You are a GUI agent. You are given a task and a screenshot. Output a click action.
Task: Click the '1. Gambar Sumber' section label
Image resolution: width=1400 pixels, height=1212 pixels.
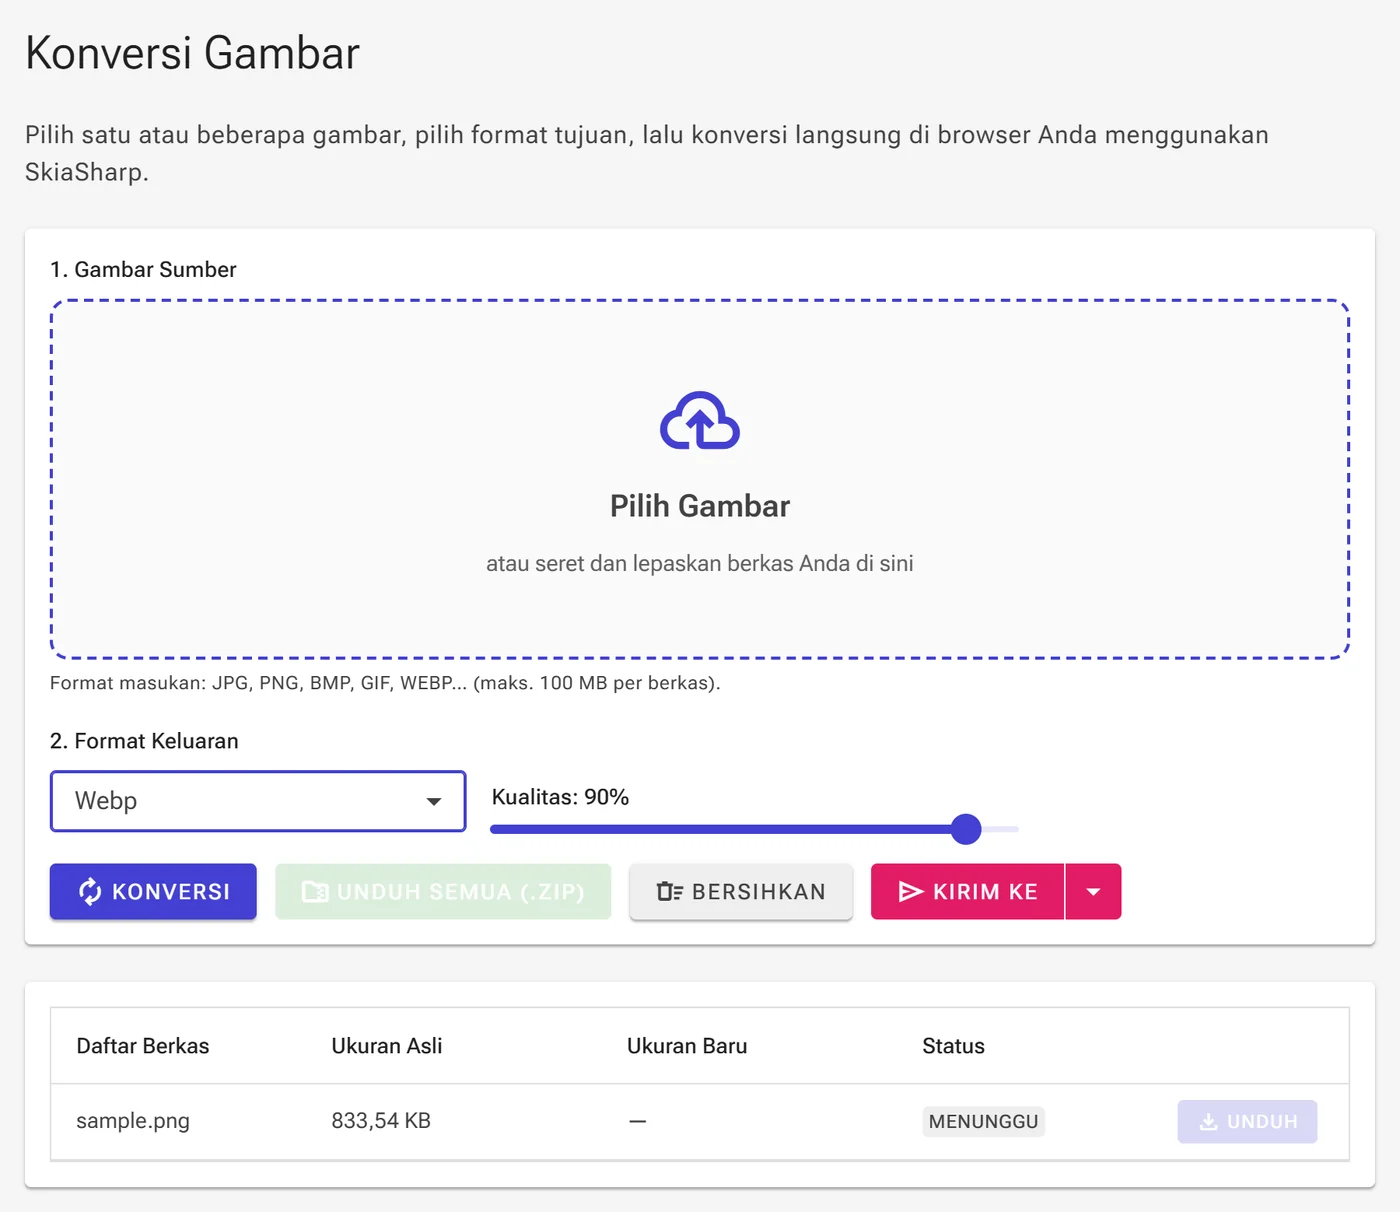[143, 270]
